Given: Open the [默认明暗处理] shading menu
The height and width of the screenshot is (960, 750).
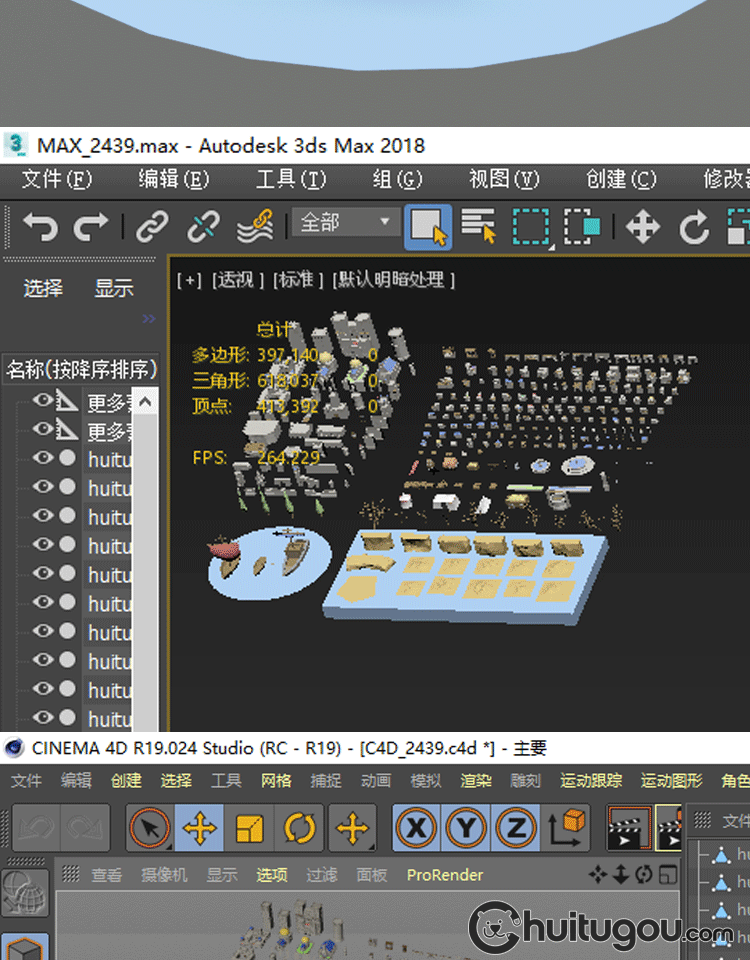Looking at the screenshot, I should pos(394,280).
